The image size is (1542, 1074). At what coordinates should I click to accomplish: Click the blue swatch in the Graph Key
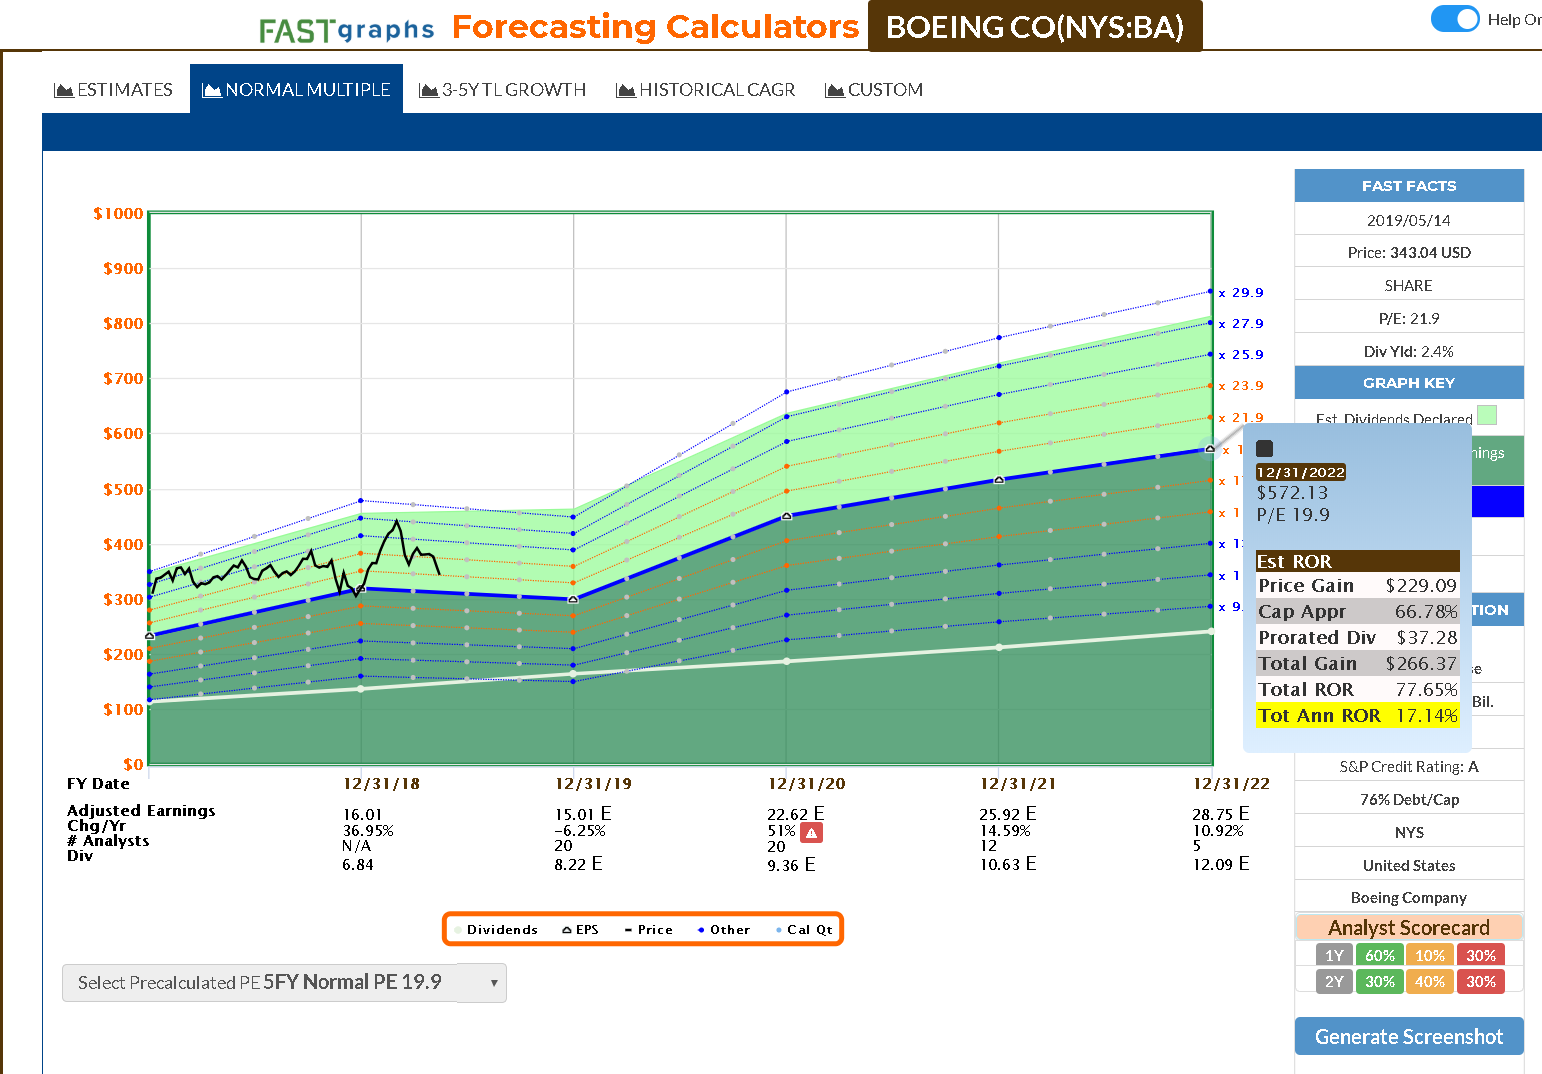point(1497,501)
